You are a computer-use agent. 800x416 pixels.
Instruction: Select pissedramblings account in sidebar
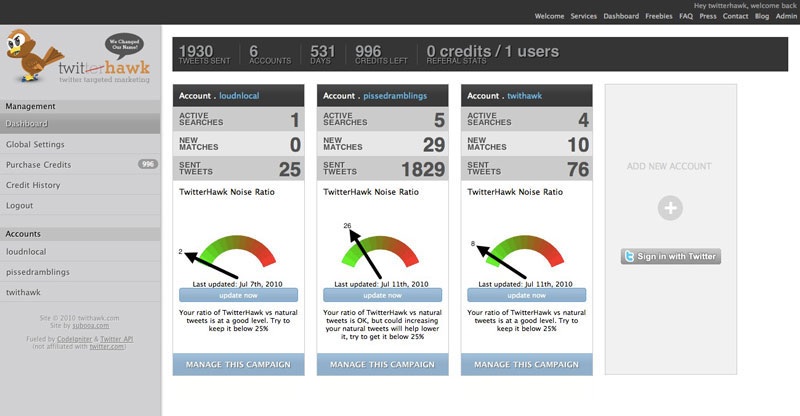[x=80, y=272]
